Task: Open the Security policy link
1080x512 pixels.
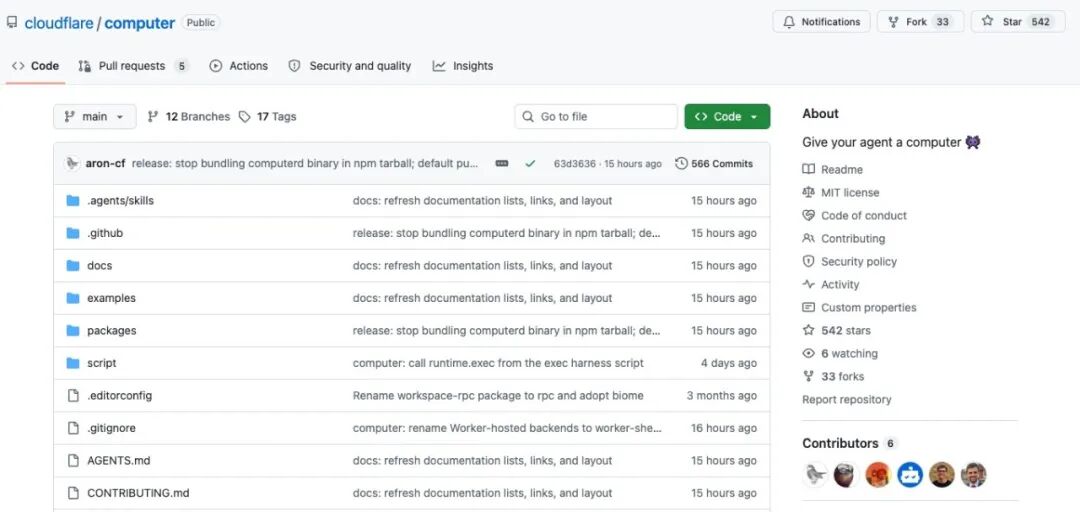Action: click(x=859, y=262)
